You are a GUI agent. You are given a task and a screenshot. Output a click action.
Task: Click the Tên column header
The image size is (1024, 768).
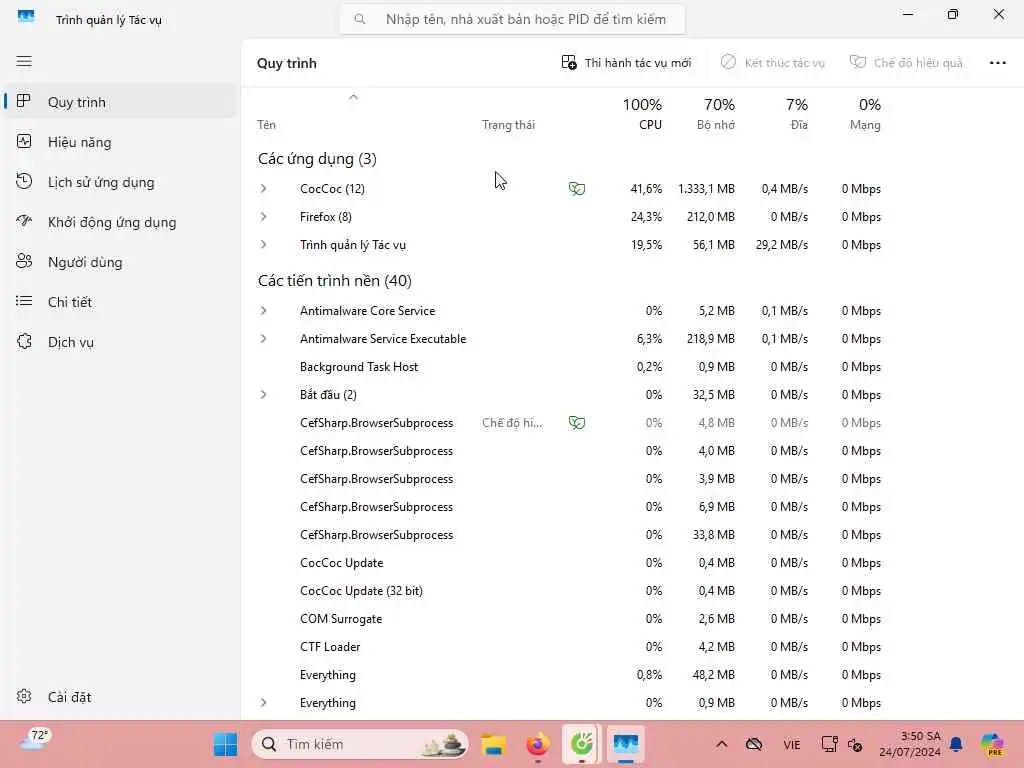(x=266, y=125)
